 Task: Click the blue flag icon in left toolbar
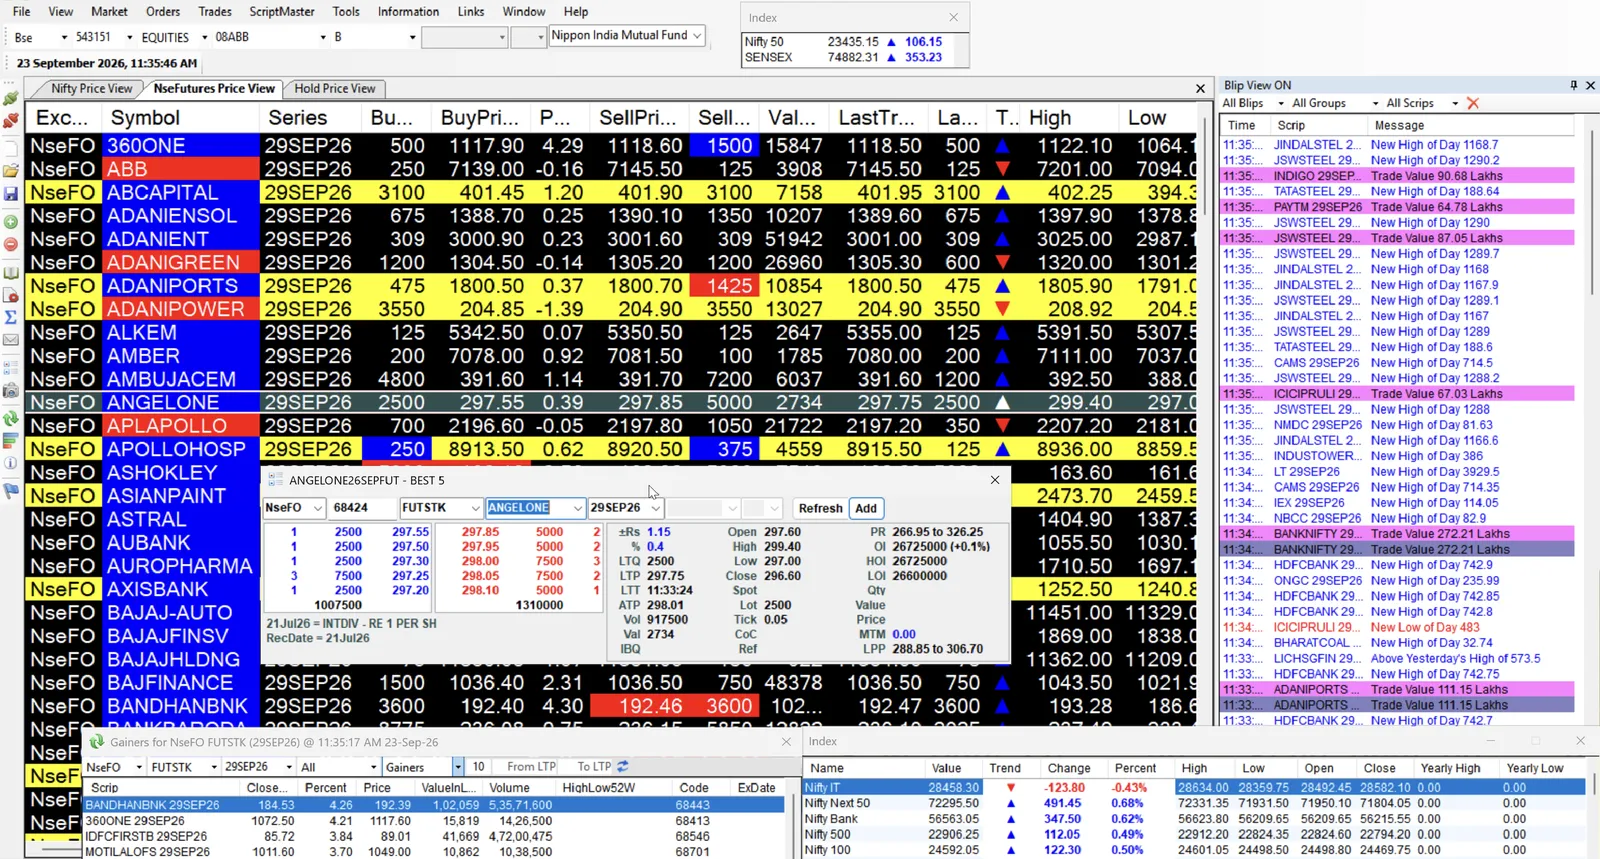pos(11,491)
